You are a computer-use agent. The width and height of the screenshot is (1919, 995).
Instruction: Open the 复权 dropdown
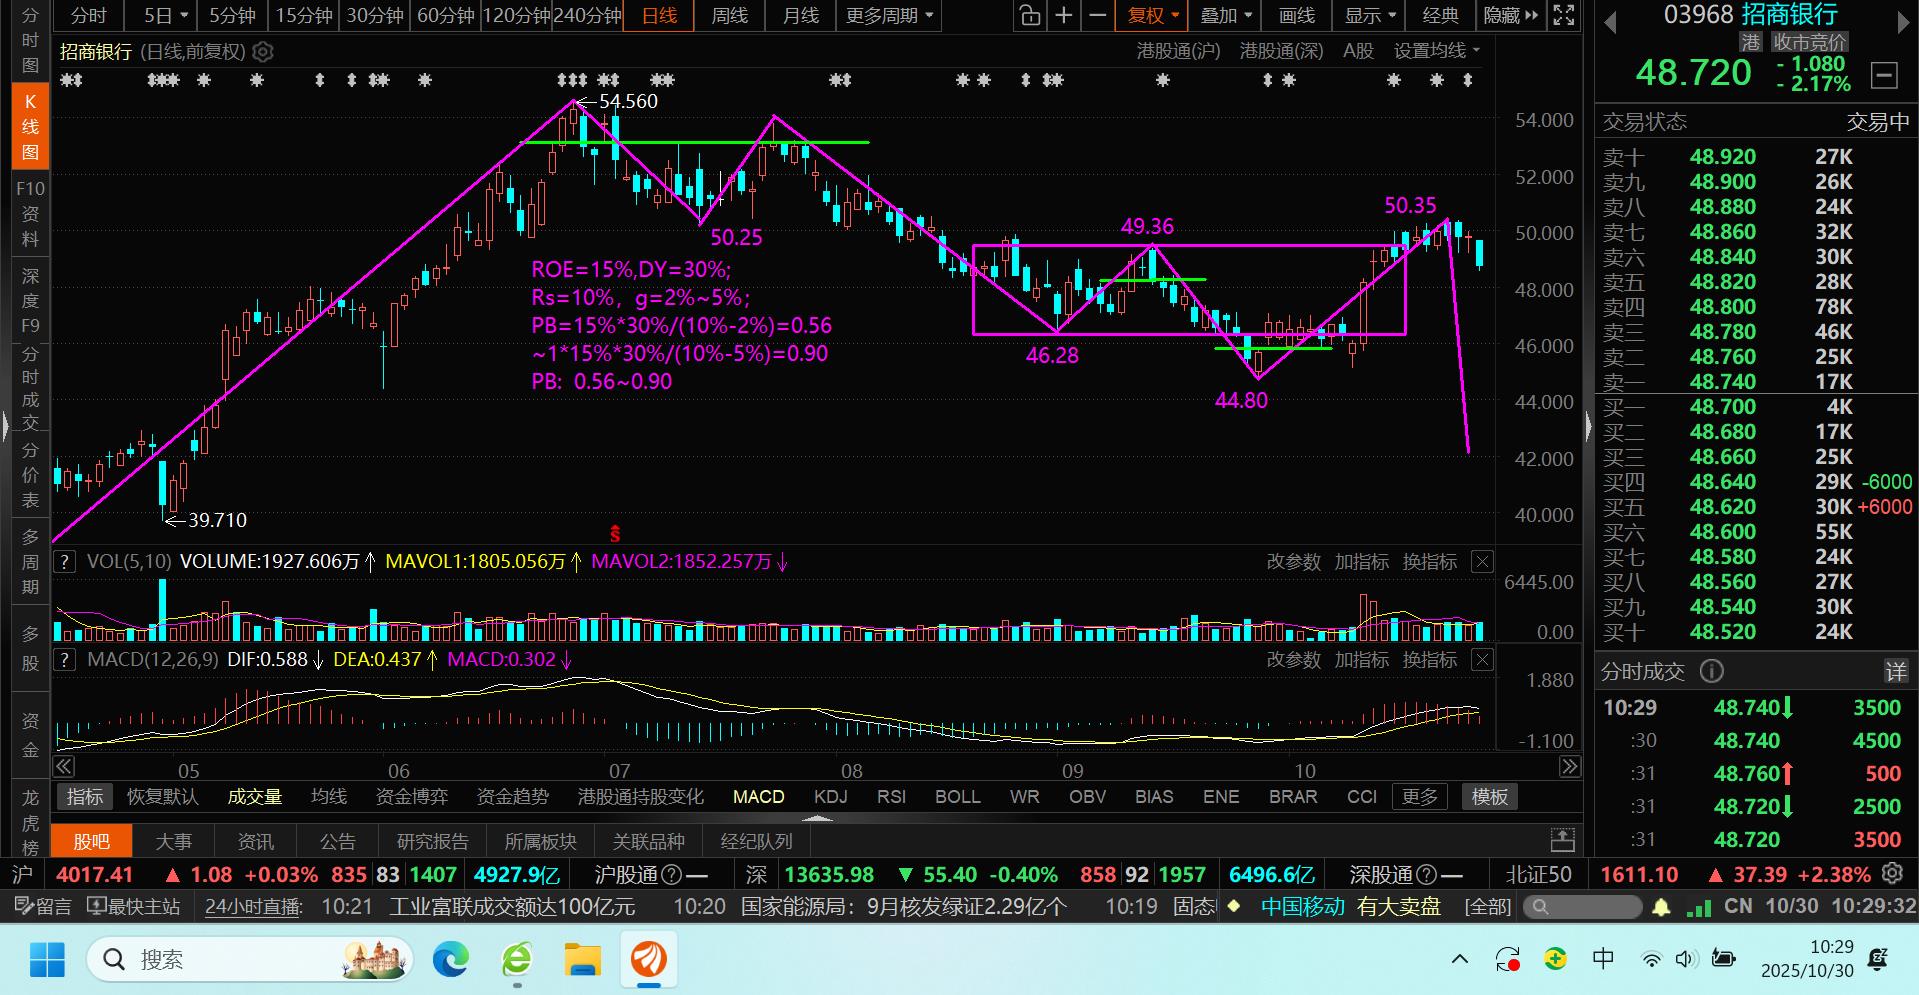[1153, 15]
